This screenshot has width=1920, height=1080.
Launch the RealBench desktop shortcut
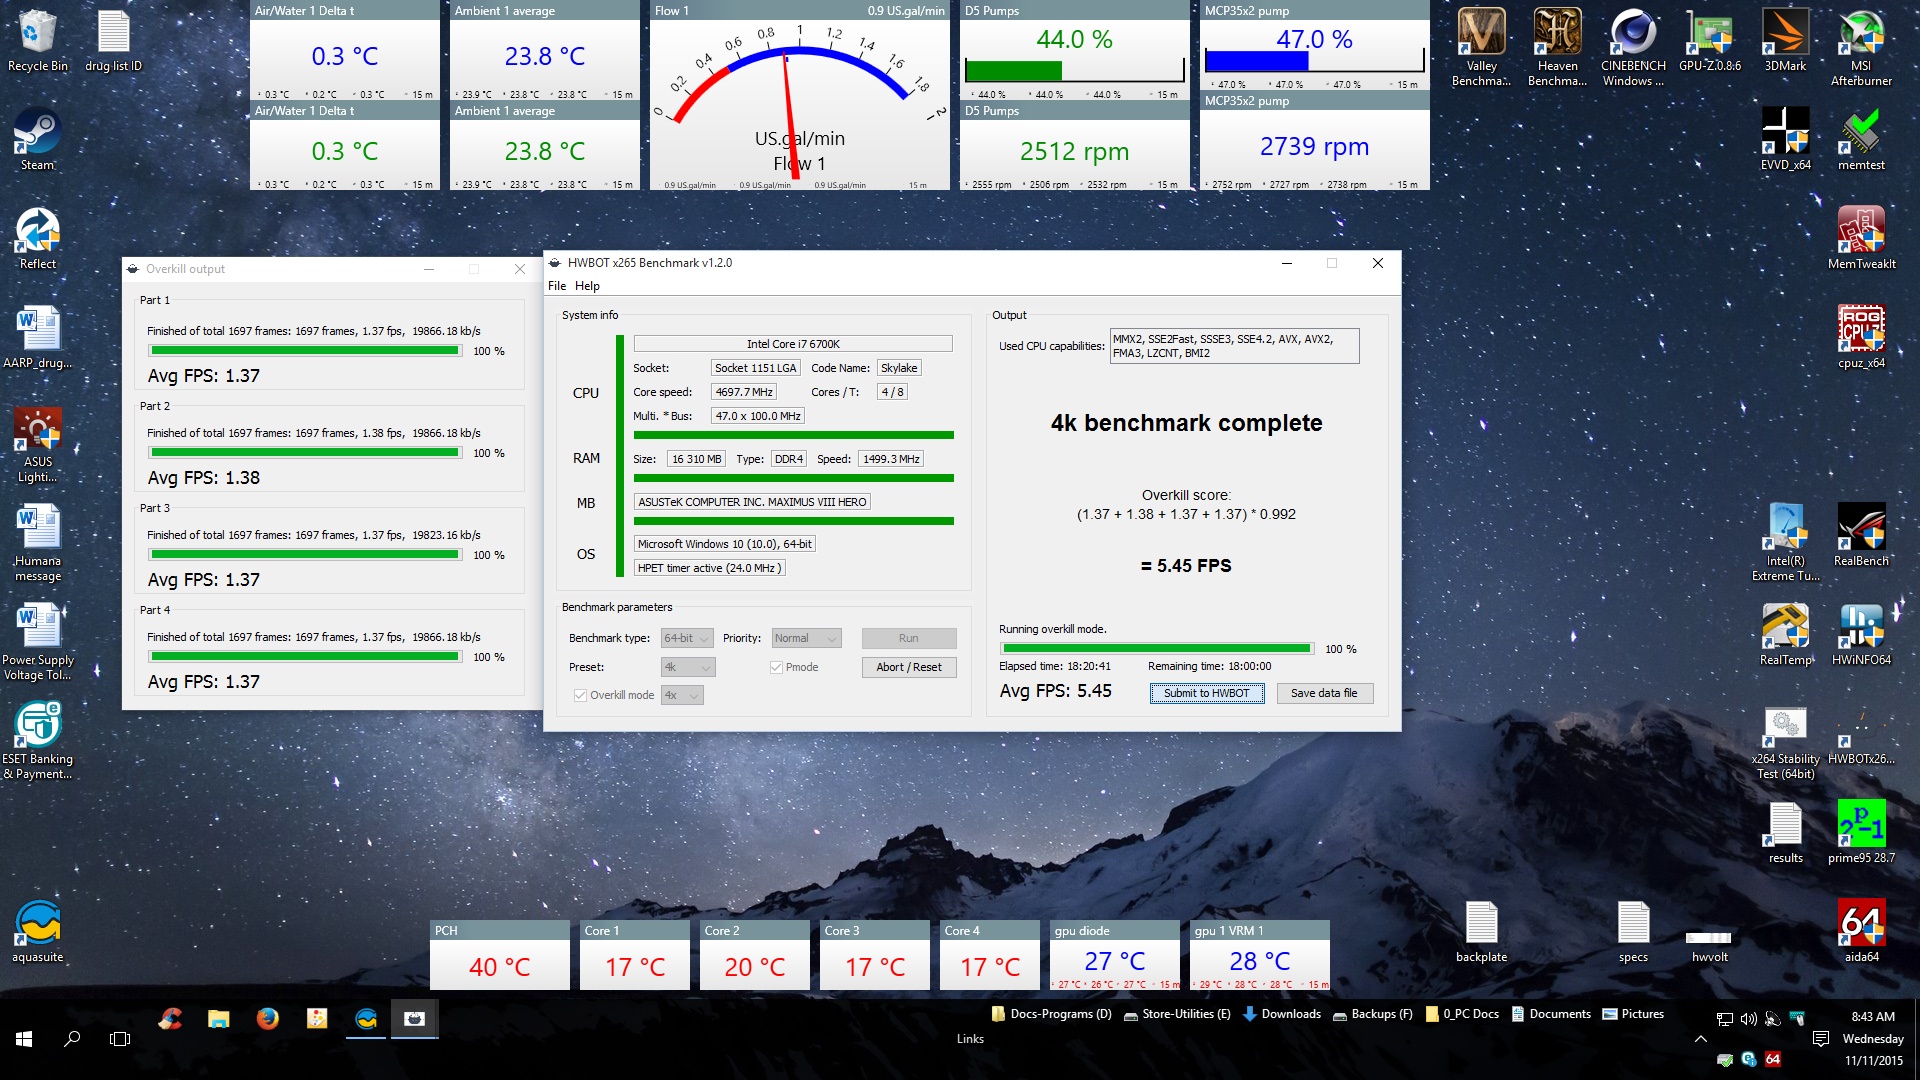1861,536
